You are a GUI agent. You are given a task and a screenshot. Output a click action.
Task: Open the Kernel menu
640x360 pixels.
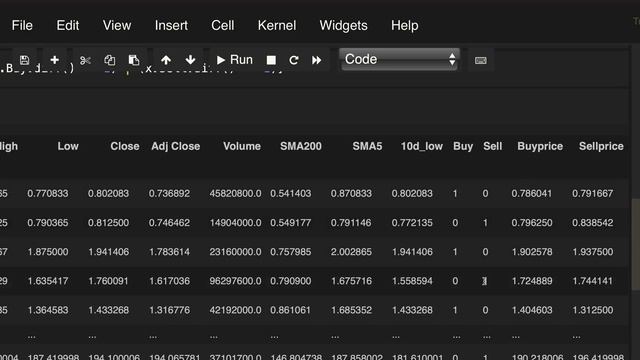click(277, 25)
